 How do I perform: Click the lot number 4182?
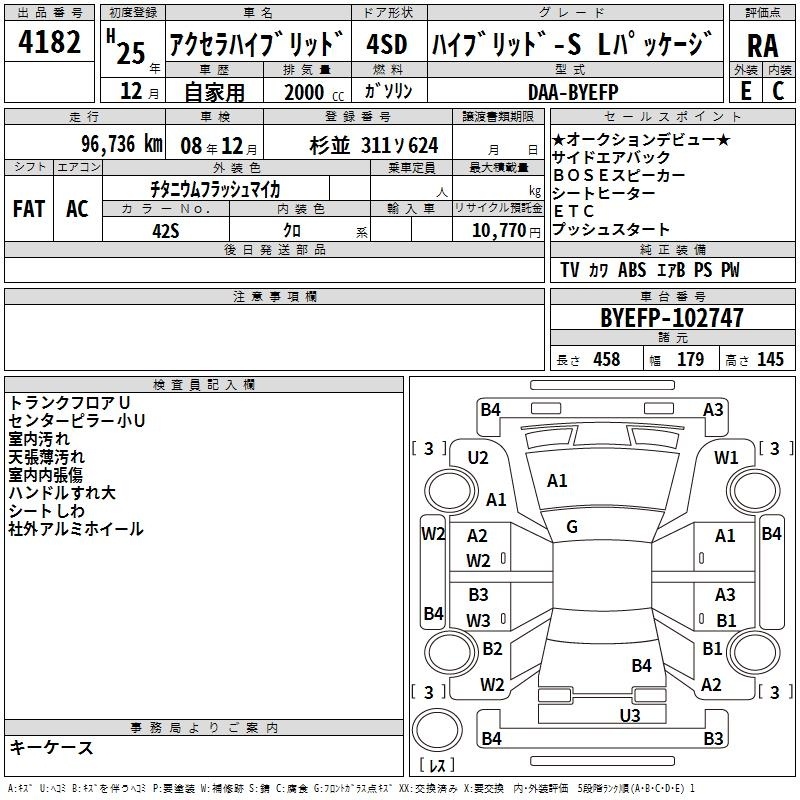50,42
